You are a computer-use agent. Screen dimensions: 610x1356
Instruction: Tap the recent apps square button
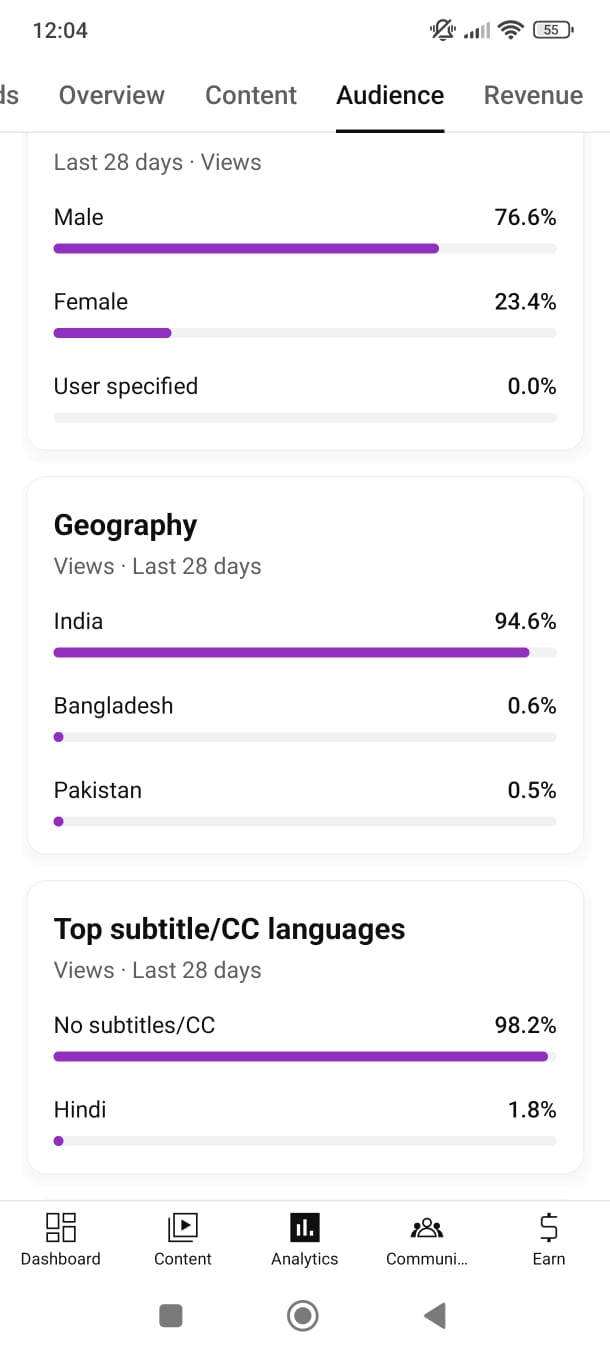click(171, 1316)
